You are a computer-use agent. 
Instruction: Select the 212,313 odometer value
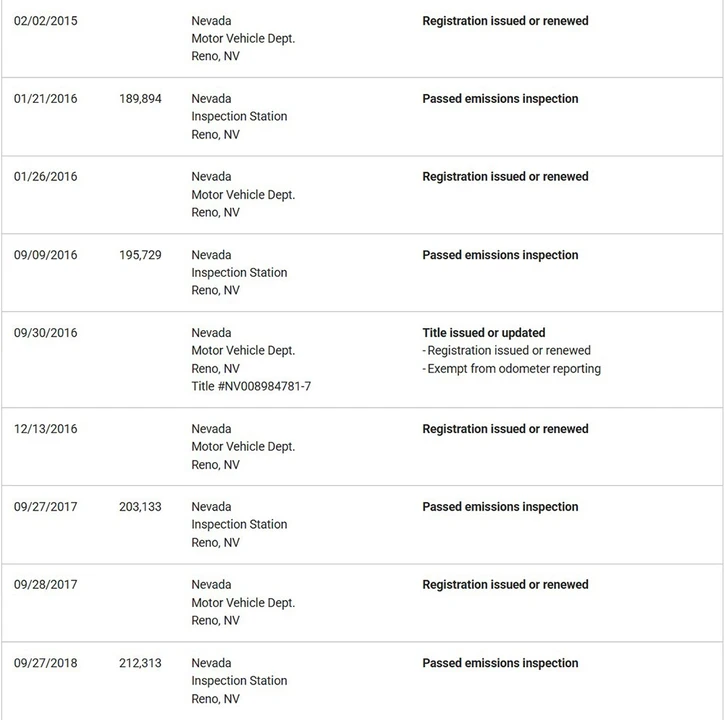[140, 663]
